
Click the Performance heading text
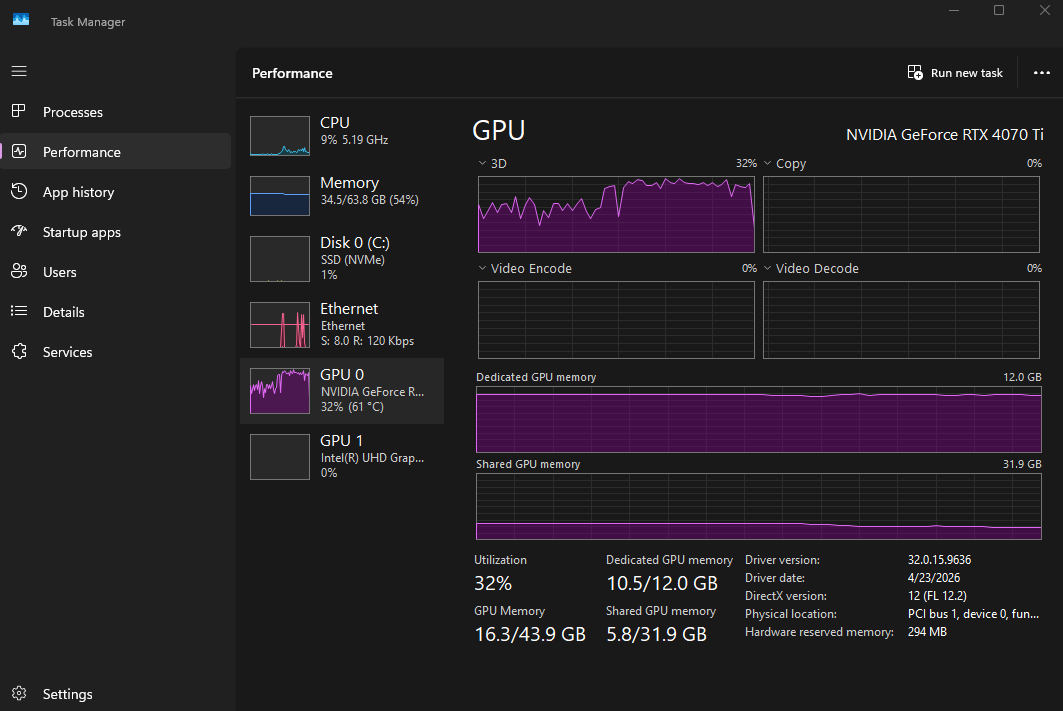click(x=292, y=73)
